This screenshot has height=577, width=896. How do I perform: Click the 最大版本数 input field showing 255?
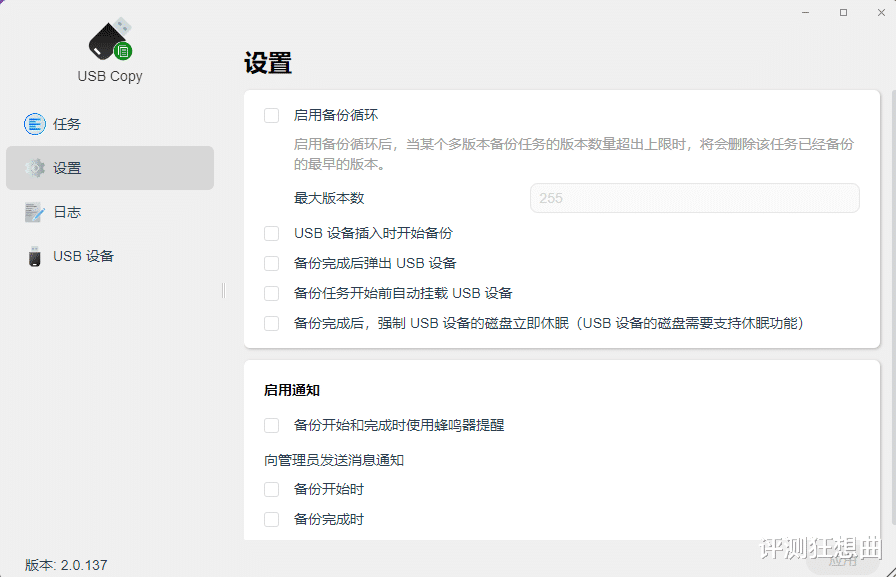click(x=694, y=198)
